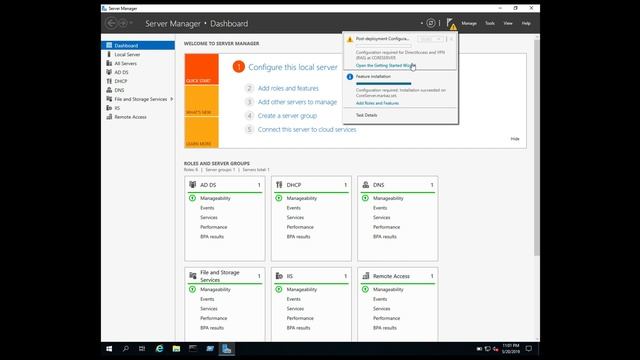Screen dimensions: 640x360
Task: Refresh the dashboard with the circular refresh icon
Action: (x=431, y=23)
